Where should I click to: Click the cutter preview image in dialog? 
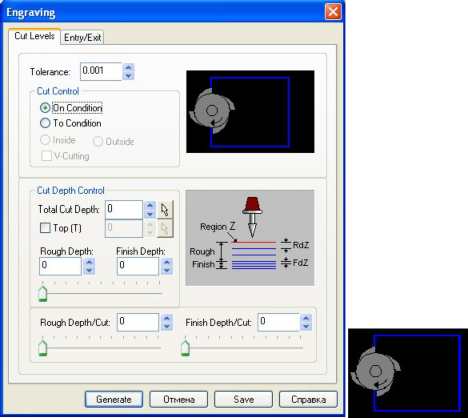click(x=250, y=112)
